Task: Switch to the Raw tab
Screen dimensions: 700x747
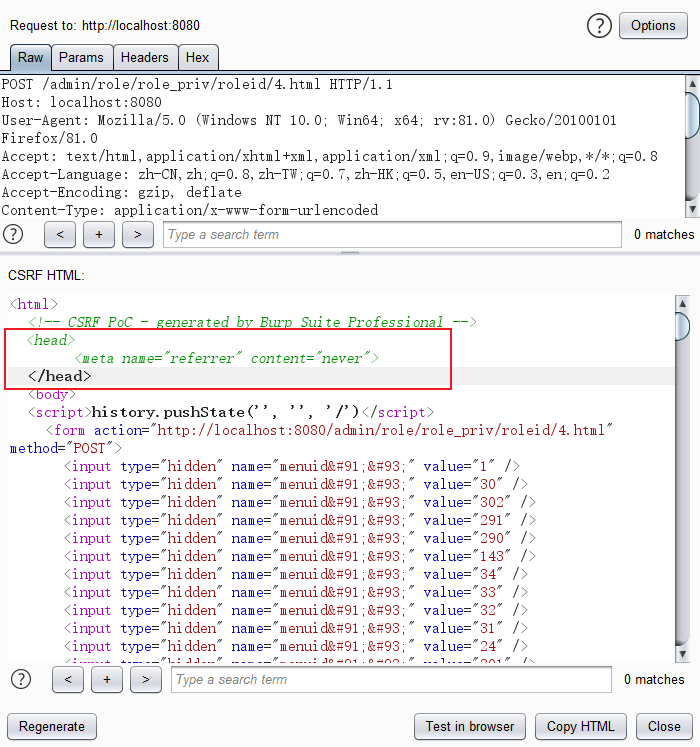Action: click(30, 58)
